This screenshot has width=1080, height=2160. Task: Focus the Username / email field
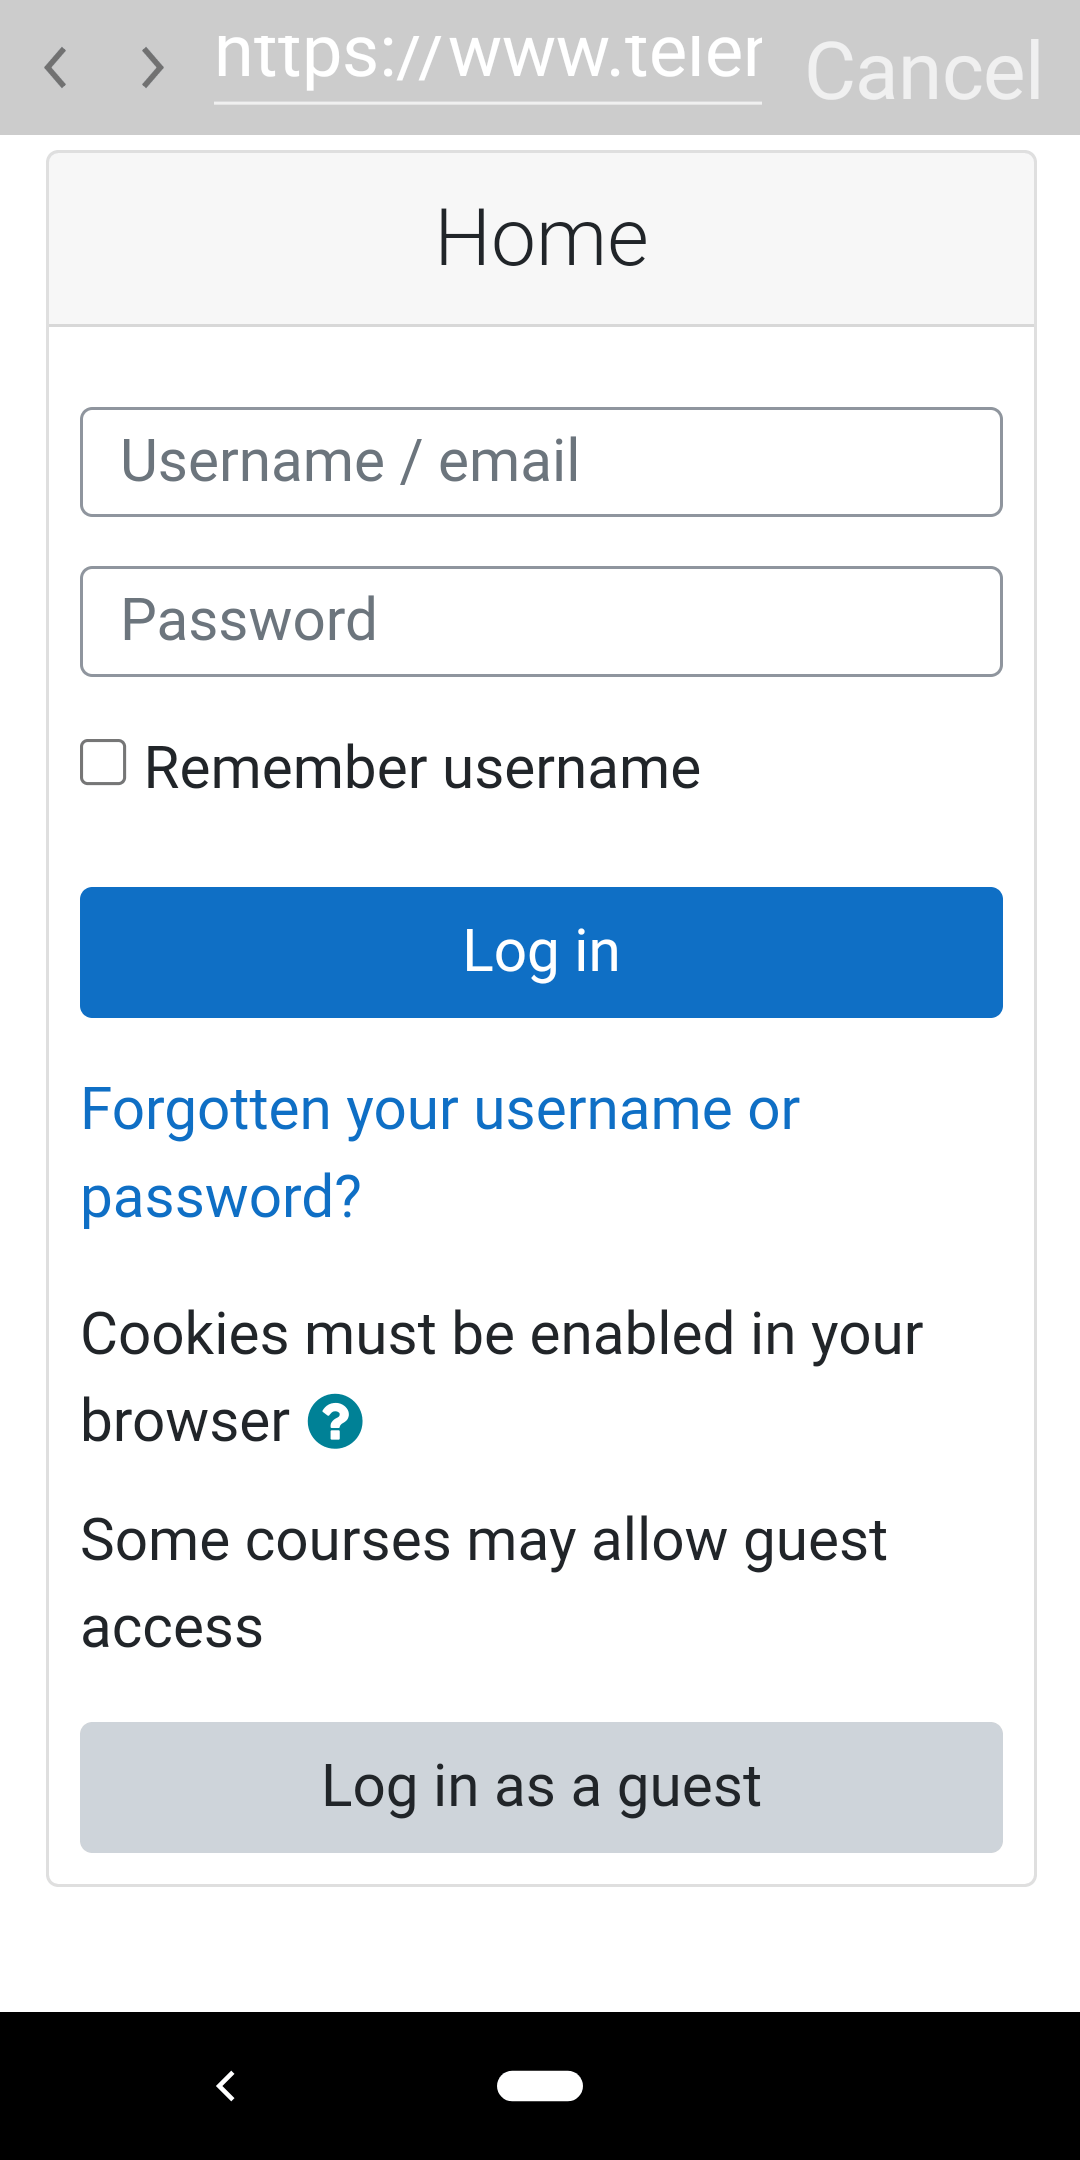(541, 462)
